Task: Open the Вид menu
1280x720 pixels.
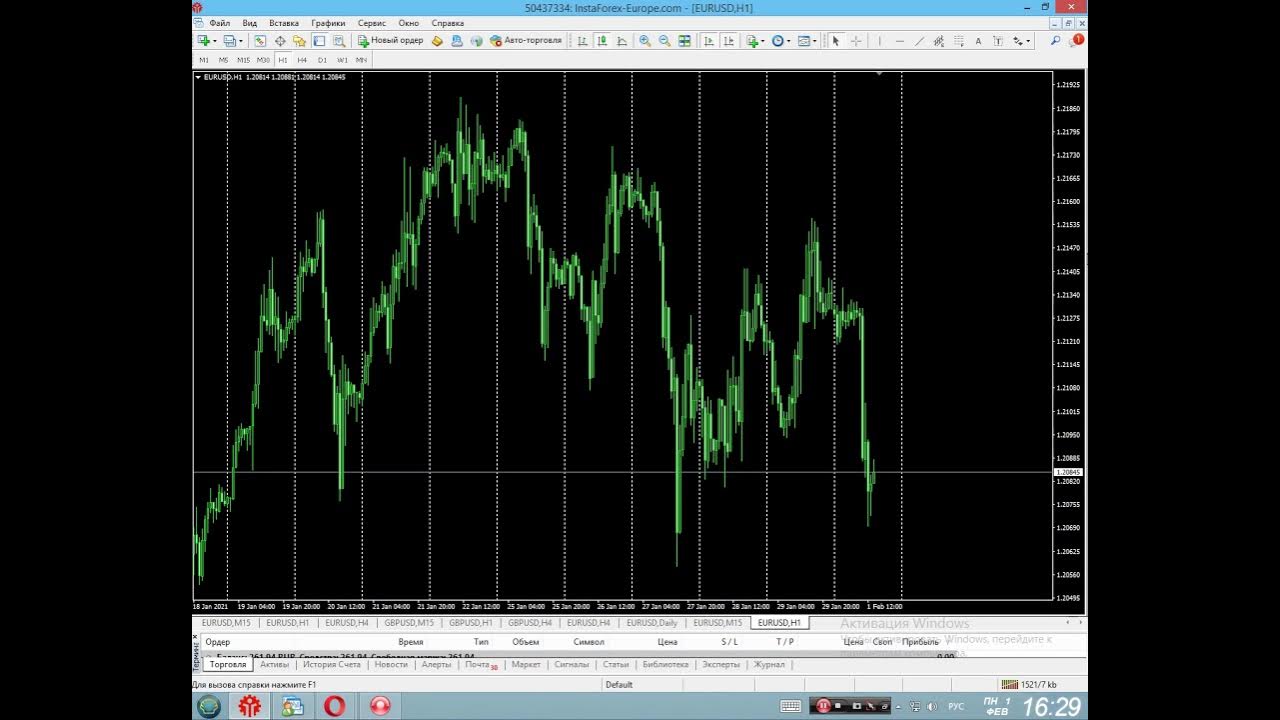Action: pyautogui.click(x=250, y=23)
